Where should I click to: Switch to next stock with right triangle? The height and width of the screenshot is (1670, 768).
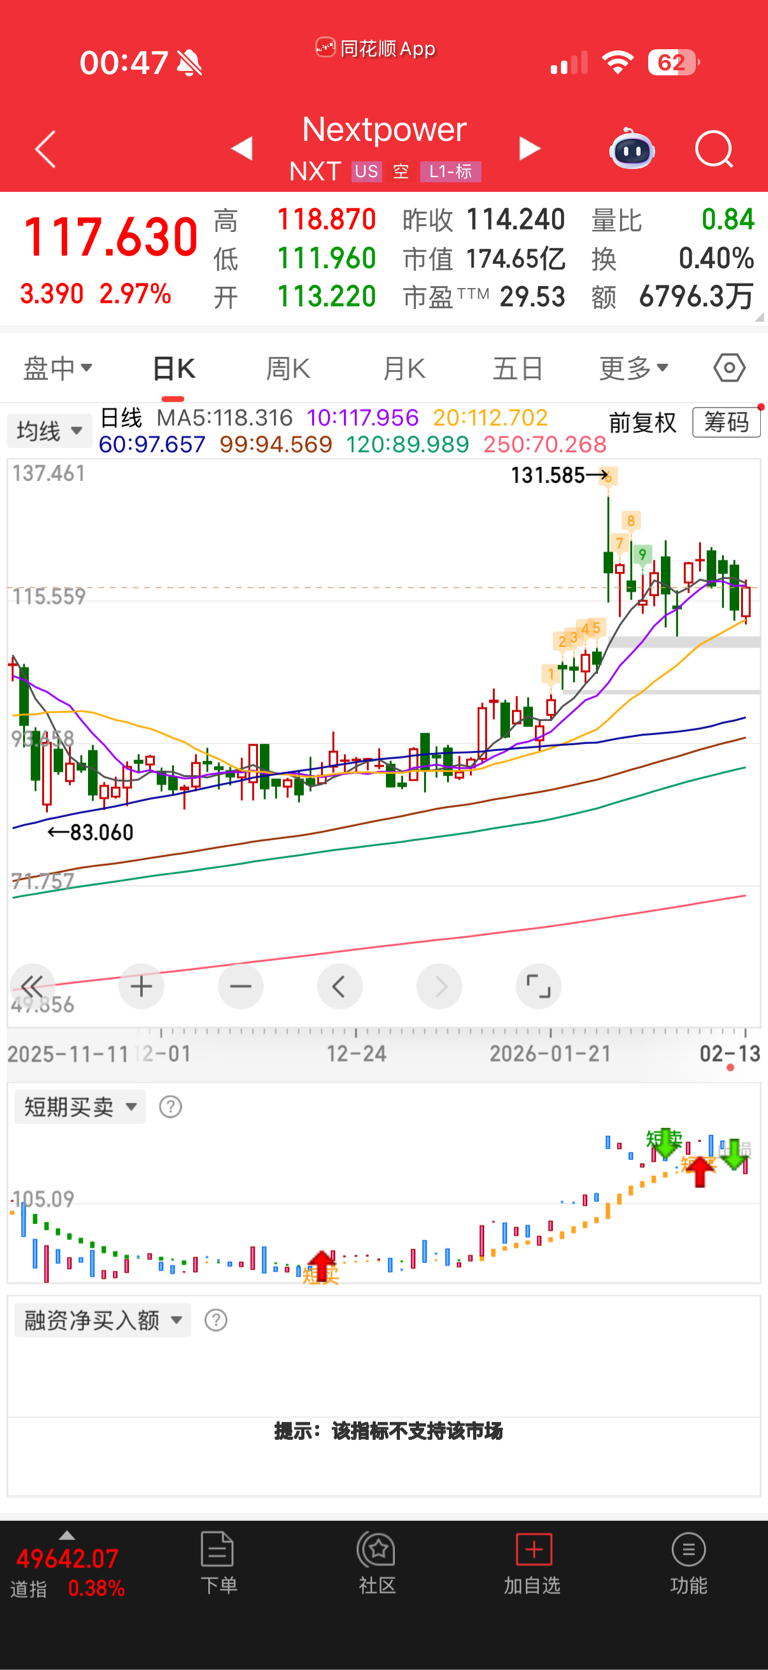(x=529, y=149)
